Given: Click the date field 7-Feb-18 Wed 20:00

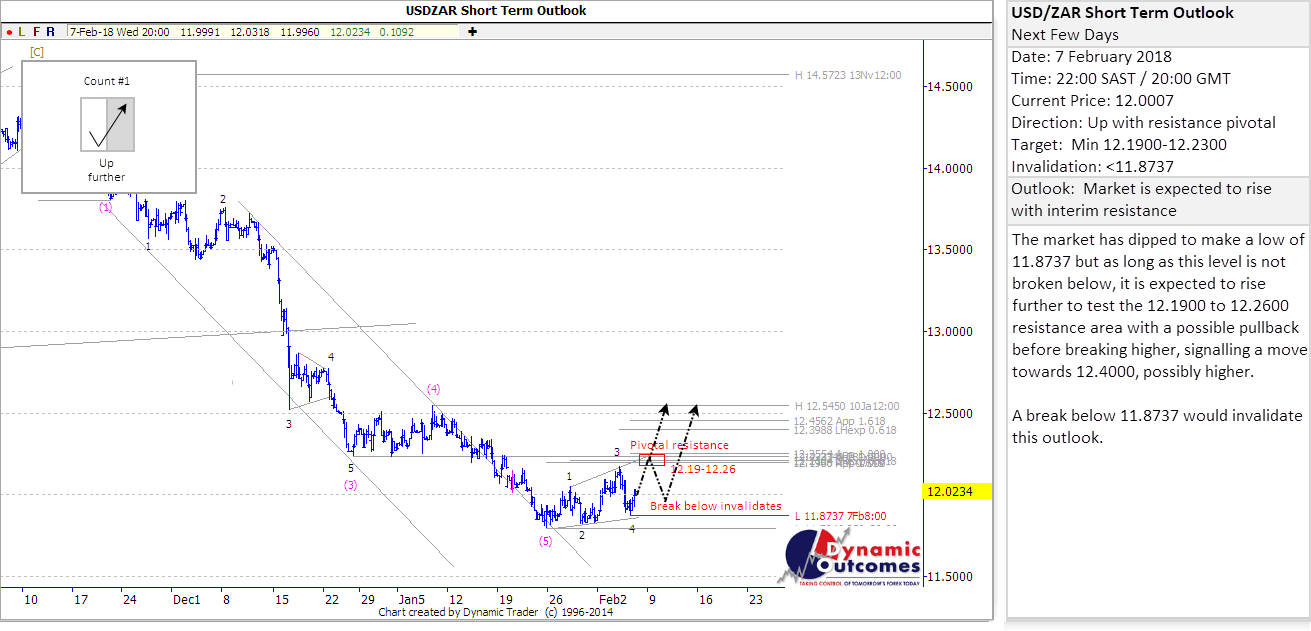Looking at the screenshot, I should pos(120,32).
